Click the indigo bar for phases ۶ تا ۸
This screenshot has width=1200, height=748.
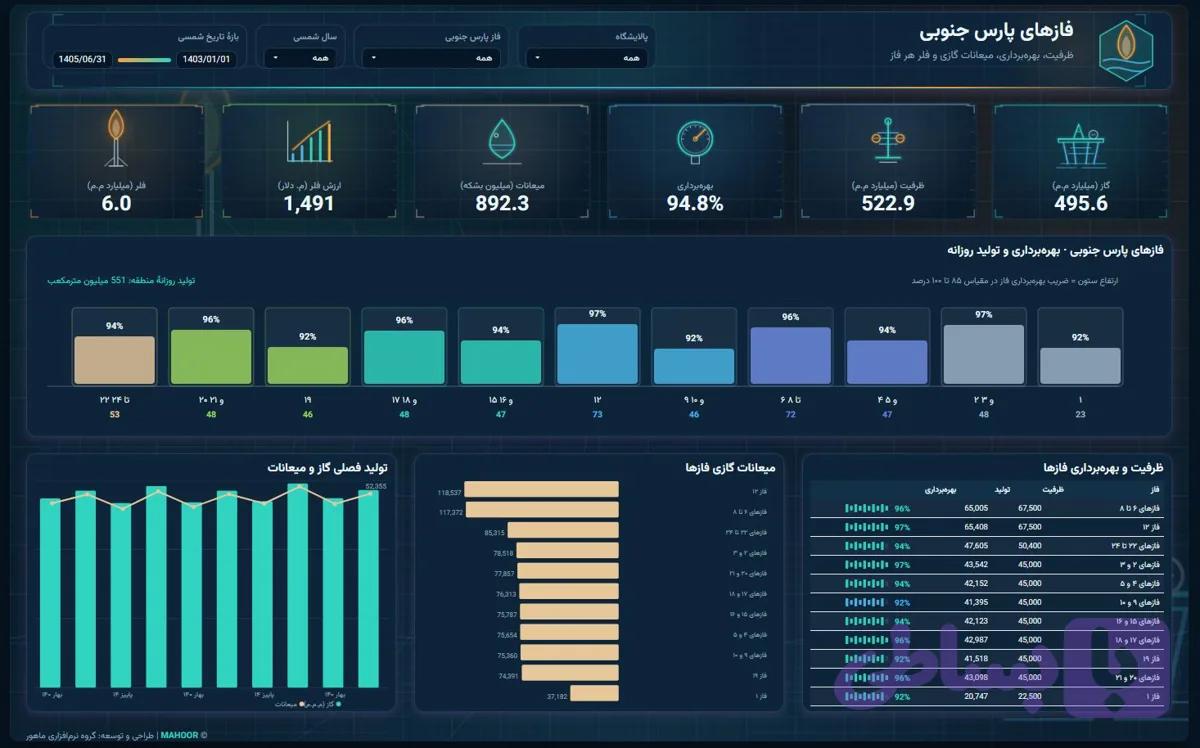790,356
